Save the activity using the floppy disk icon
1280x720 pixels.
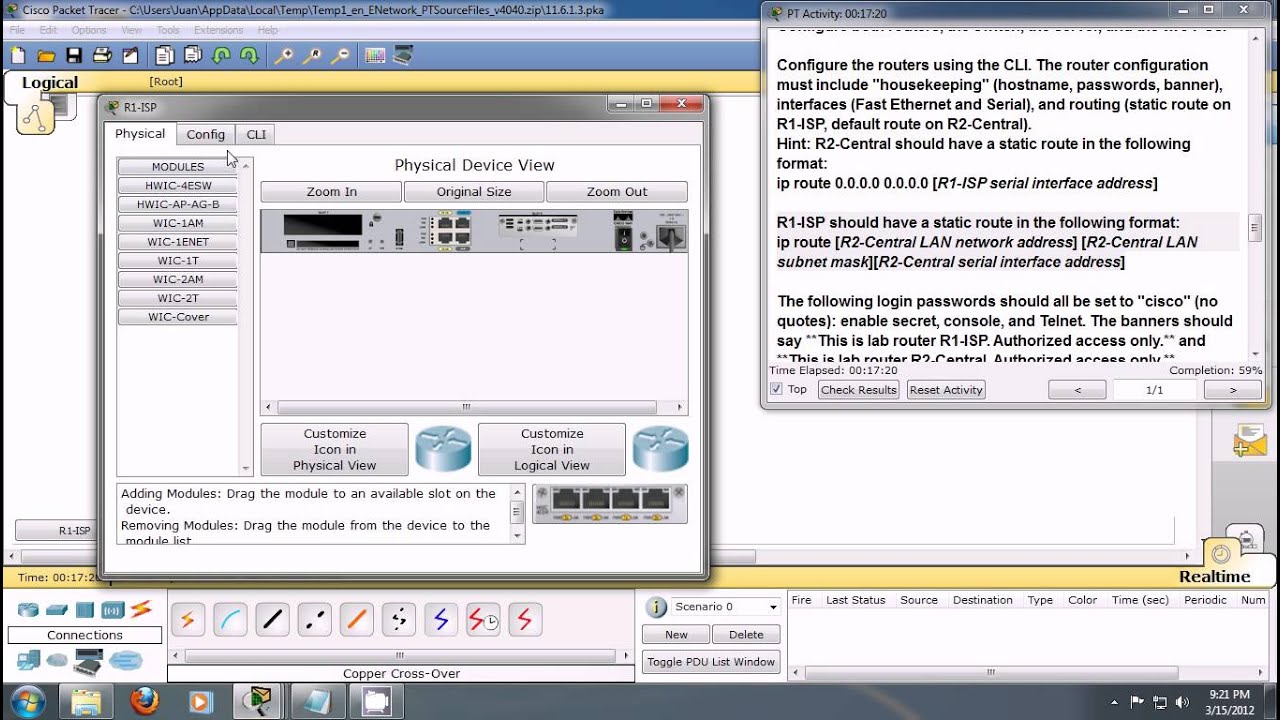pyautogui.click(x=73, y=56)
